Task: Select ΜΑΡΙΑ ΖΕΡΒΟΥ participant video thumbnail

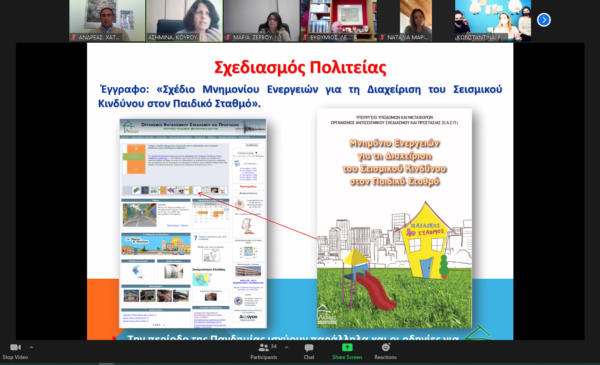Action: tap(261, 21)
